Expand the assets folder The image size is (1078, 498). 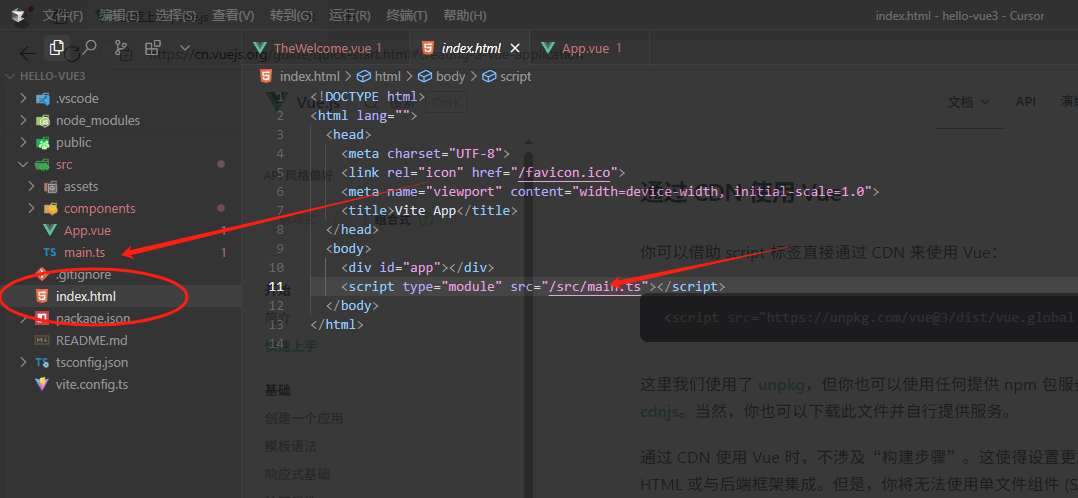[31, 186]
